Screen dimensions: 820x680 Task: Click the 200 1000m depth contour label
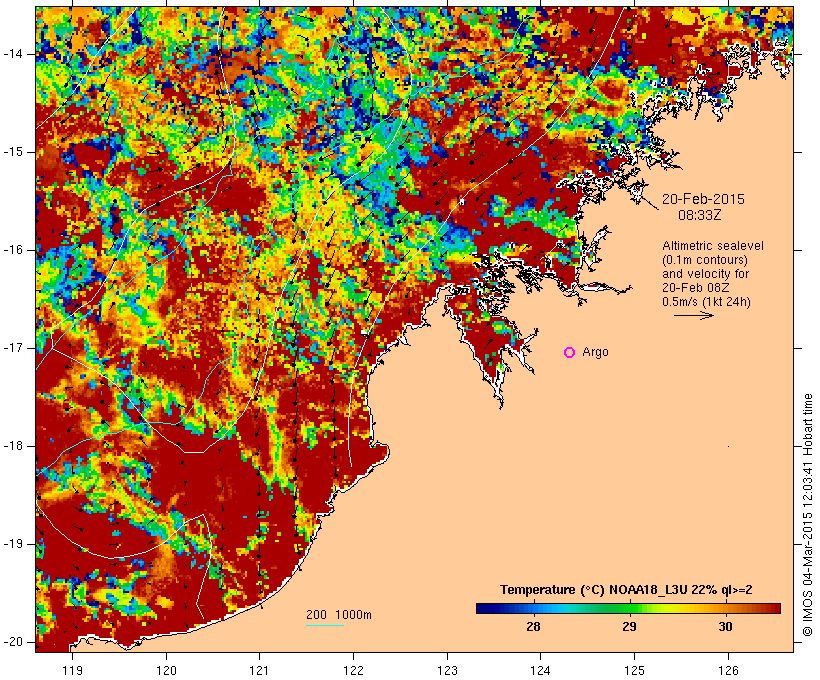pyautogui.click(x=339, y=615)
